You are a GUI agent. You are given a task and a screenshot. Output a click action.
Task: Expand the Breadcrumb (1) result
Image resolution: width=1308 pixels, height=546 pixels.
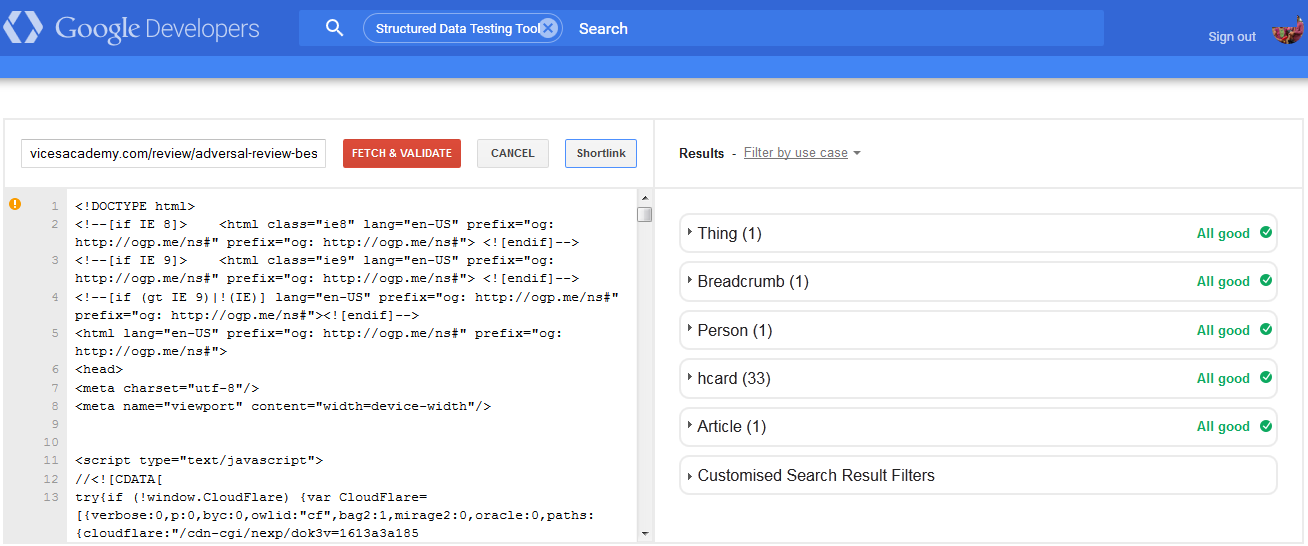coord(978,281)
